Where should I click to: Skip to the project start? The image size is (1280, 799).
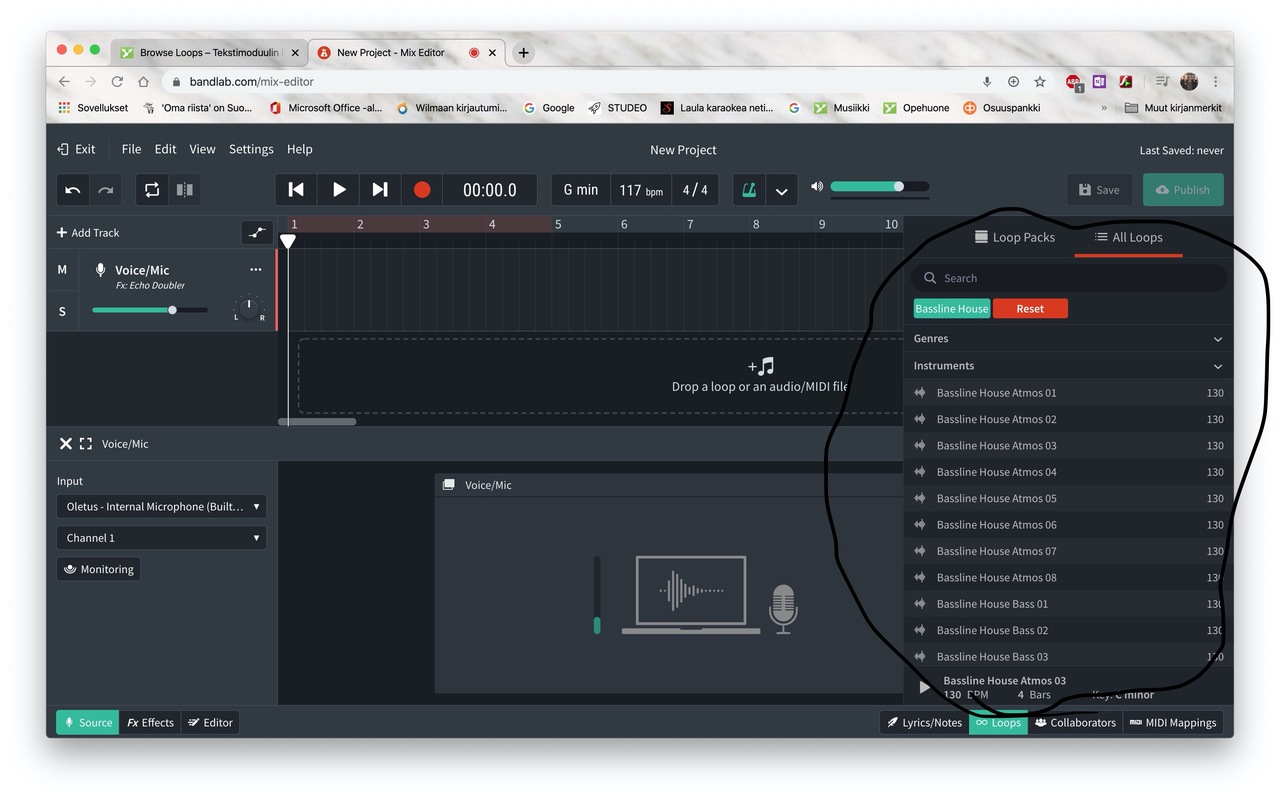[296, 190]
